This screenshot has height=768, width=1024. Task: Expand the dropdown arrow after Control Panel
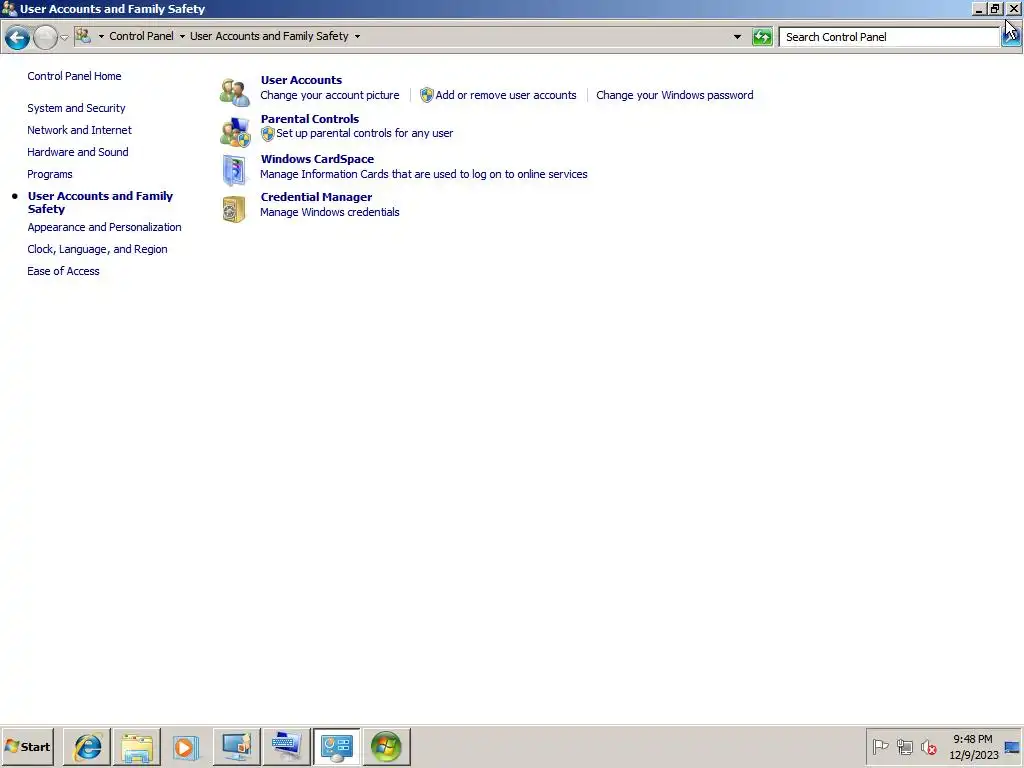[x=182, y=37]
